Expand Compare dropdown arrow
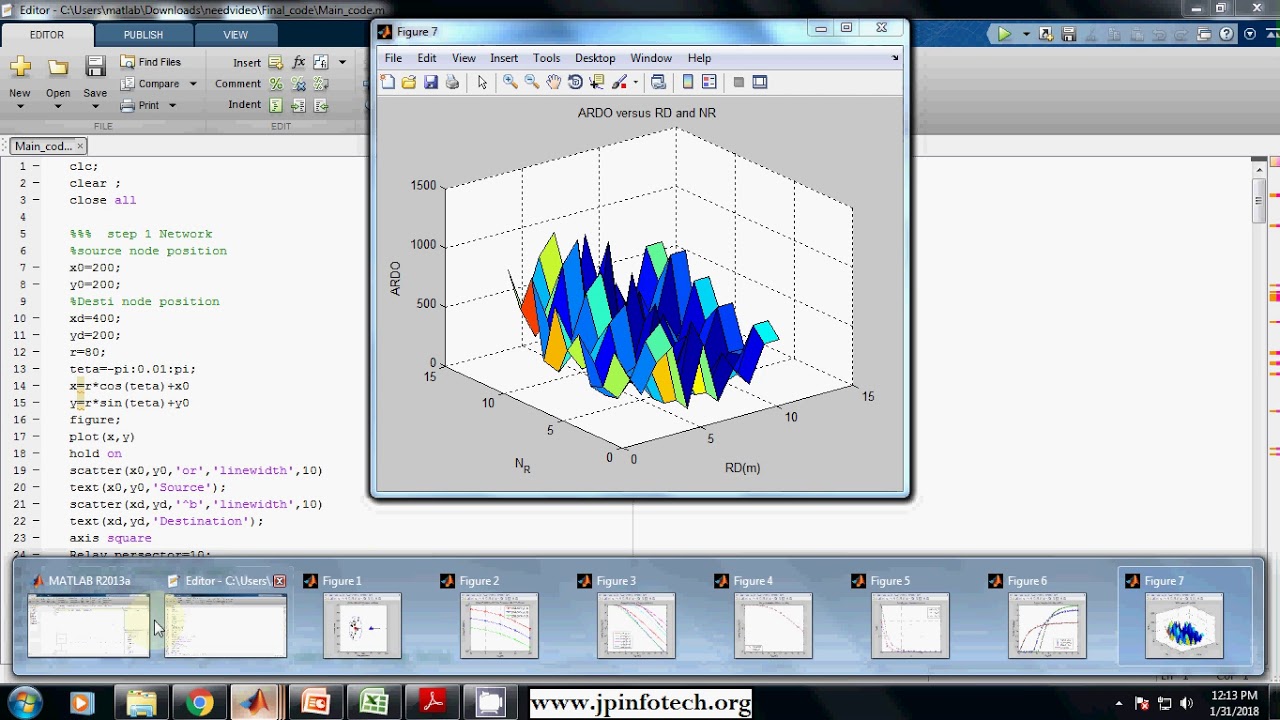 193,84
